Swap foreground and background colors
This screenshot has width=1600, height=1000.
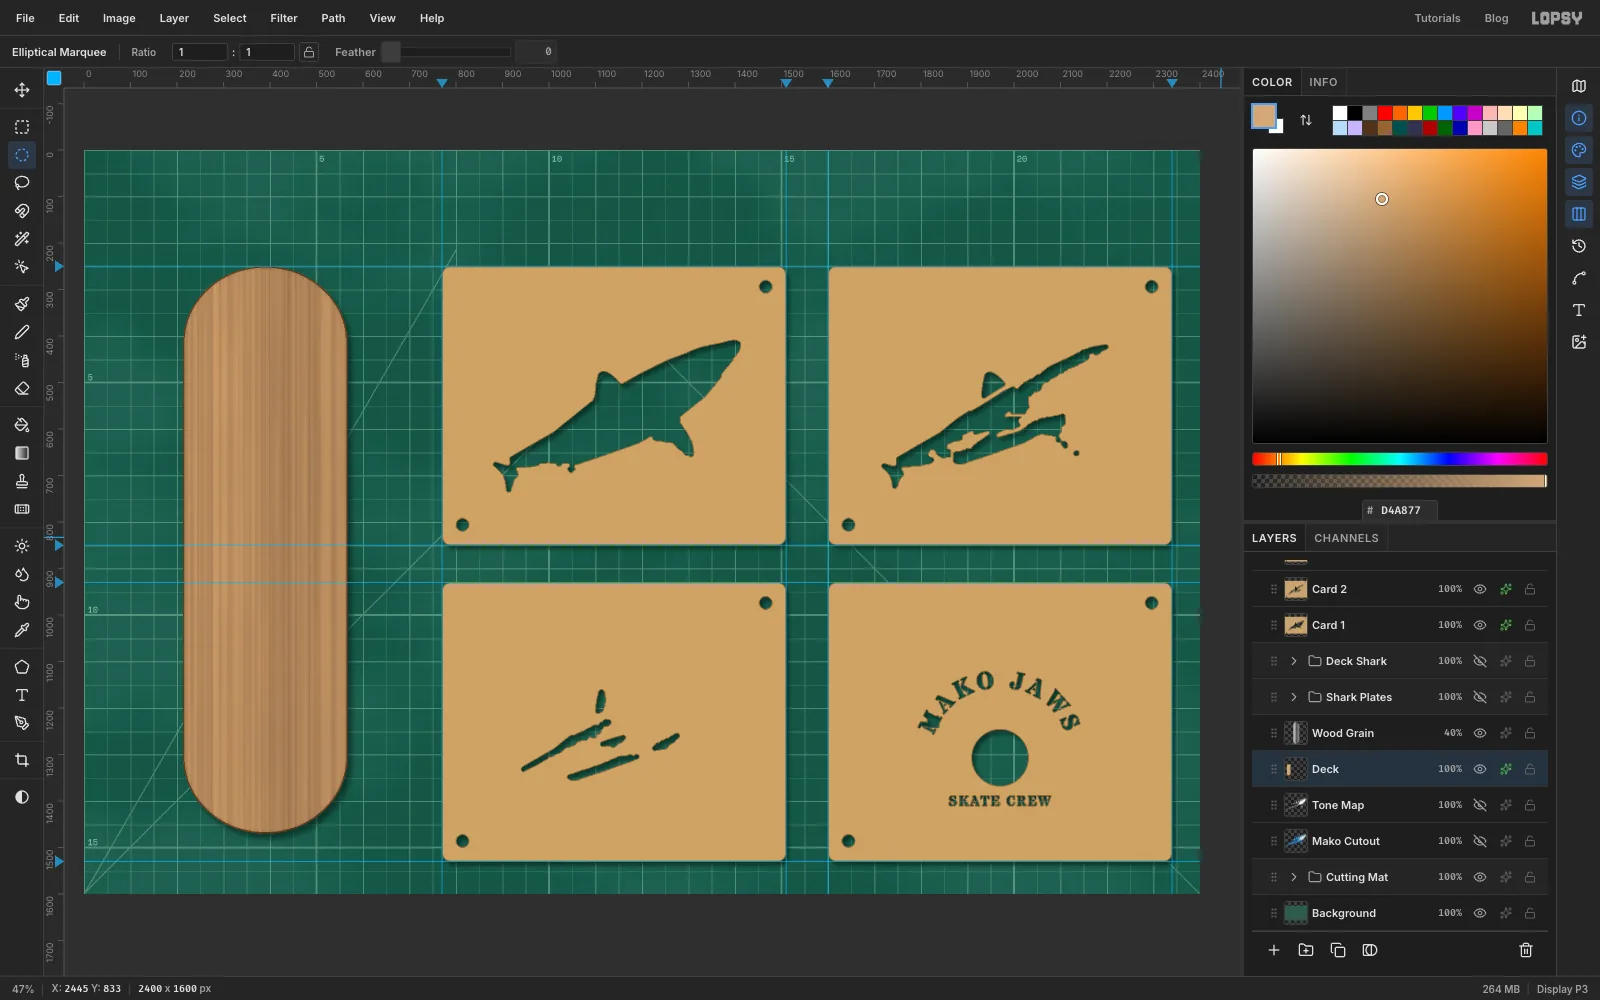[x=1306, y=120]
